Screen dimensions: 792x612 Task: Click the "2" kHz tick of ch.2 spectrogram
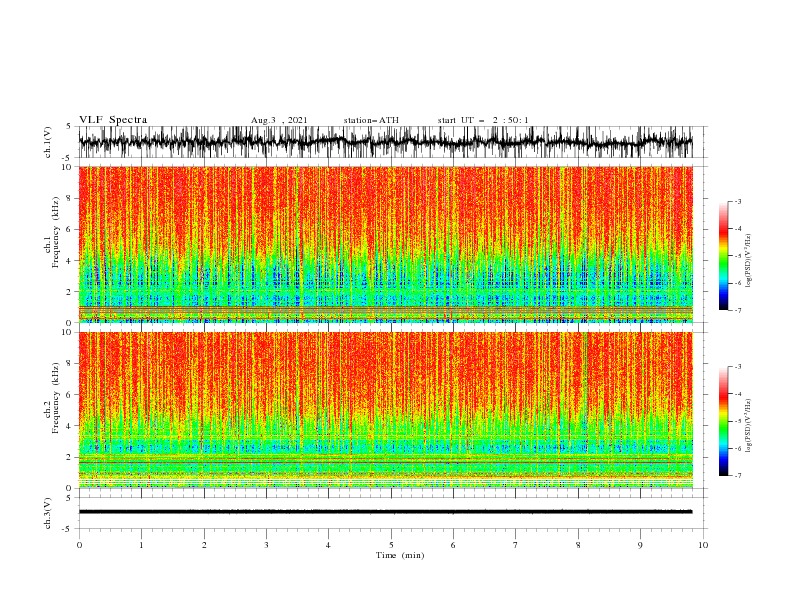coord(70,457)
